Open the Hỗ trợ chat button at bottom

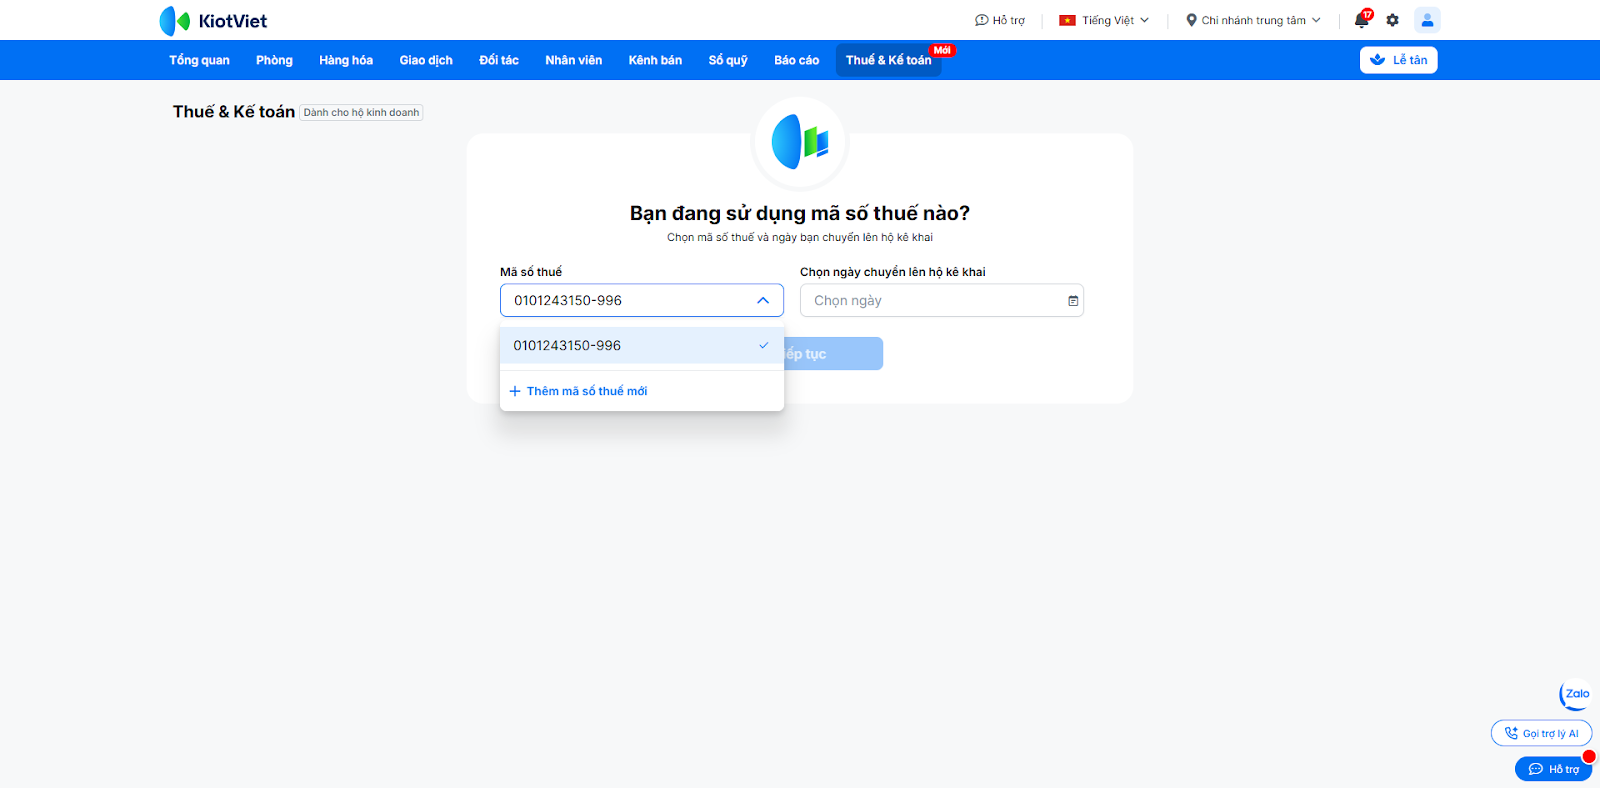[1553, 769]
